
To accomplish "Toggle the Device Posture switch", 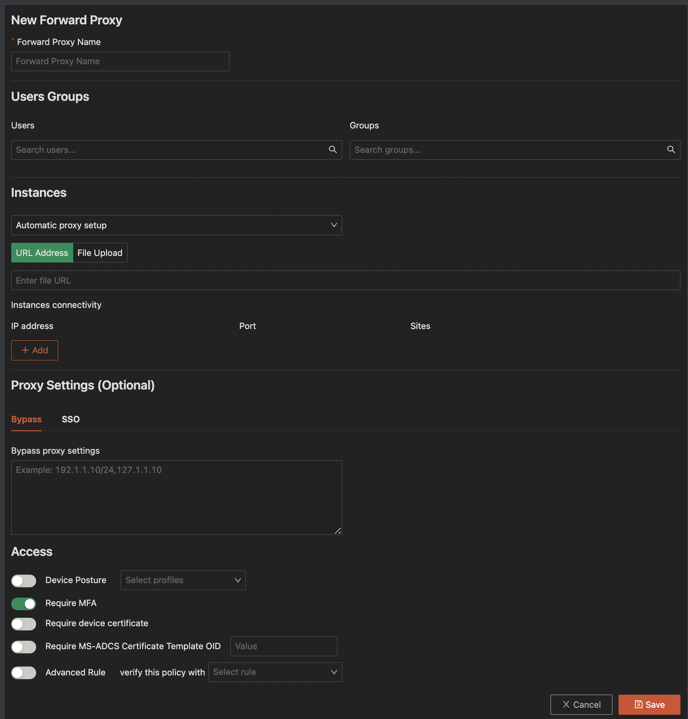I will 24,580.
